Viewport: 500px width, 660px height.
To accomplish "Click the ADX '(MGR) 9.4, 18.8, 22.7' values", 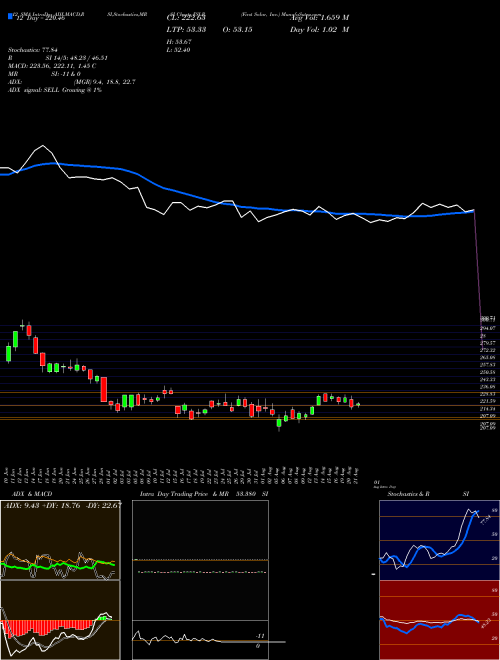I will 104,82.
